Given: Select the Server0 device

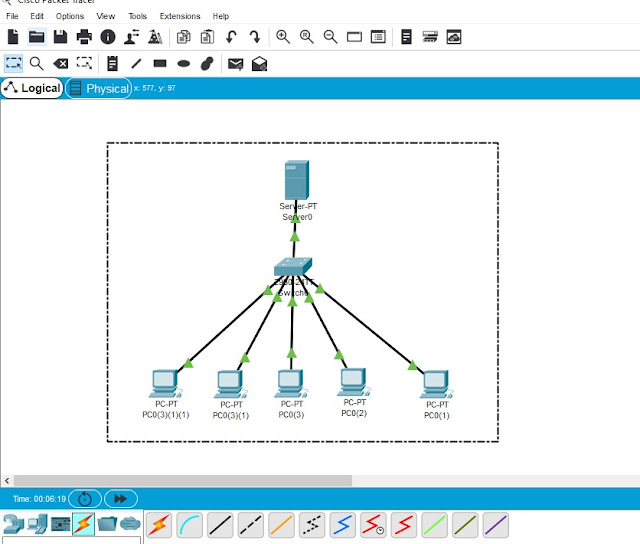Looking at the screenshot, I should tap(297, 180).
